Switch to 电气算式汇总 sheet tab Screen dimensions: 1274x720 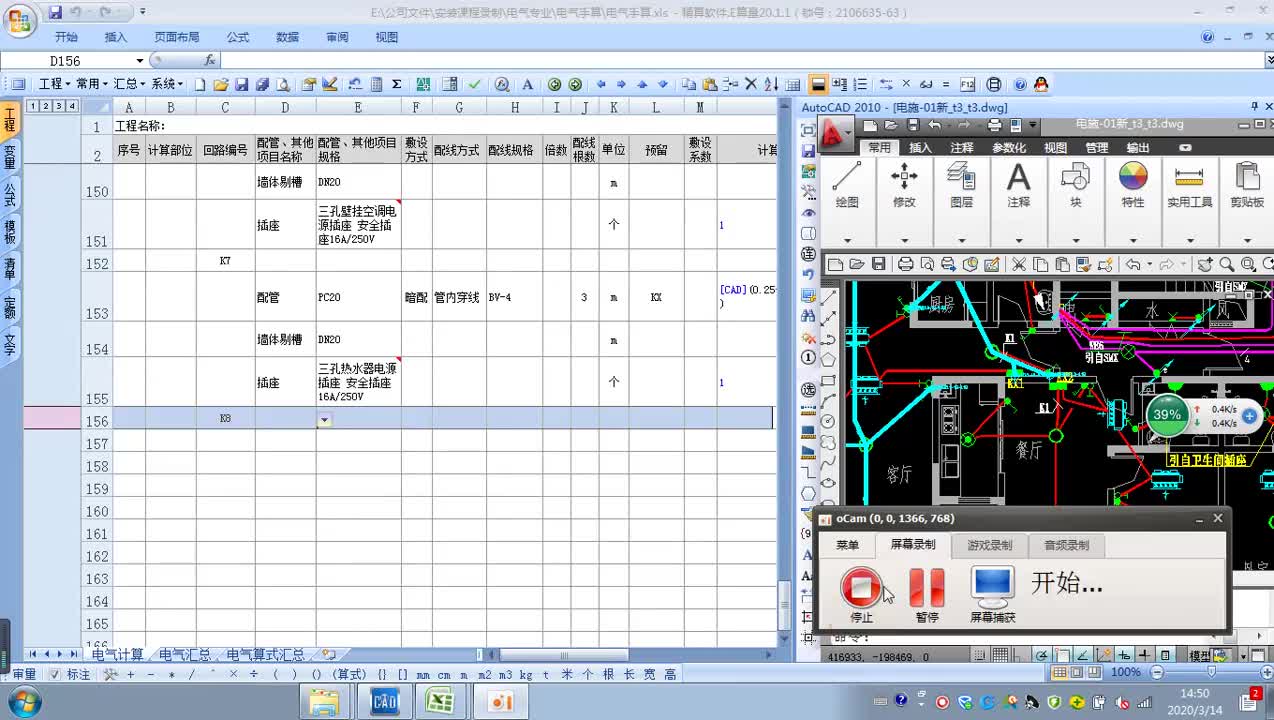265,654
